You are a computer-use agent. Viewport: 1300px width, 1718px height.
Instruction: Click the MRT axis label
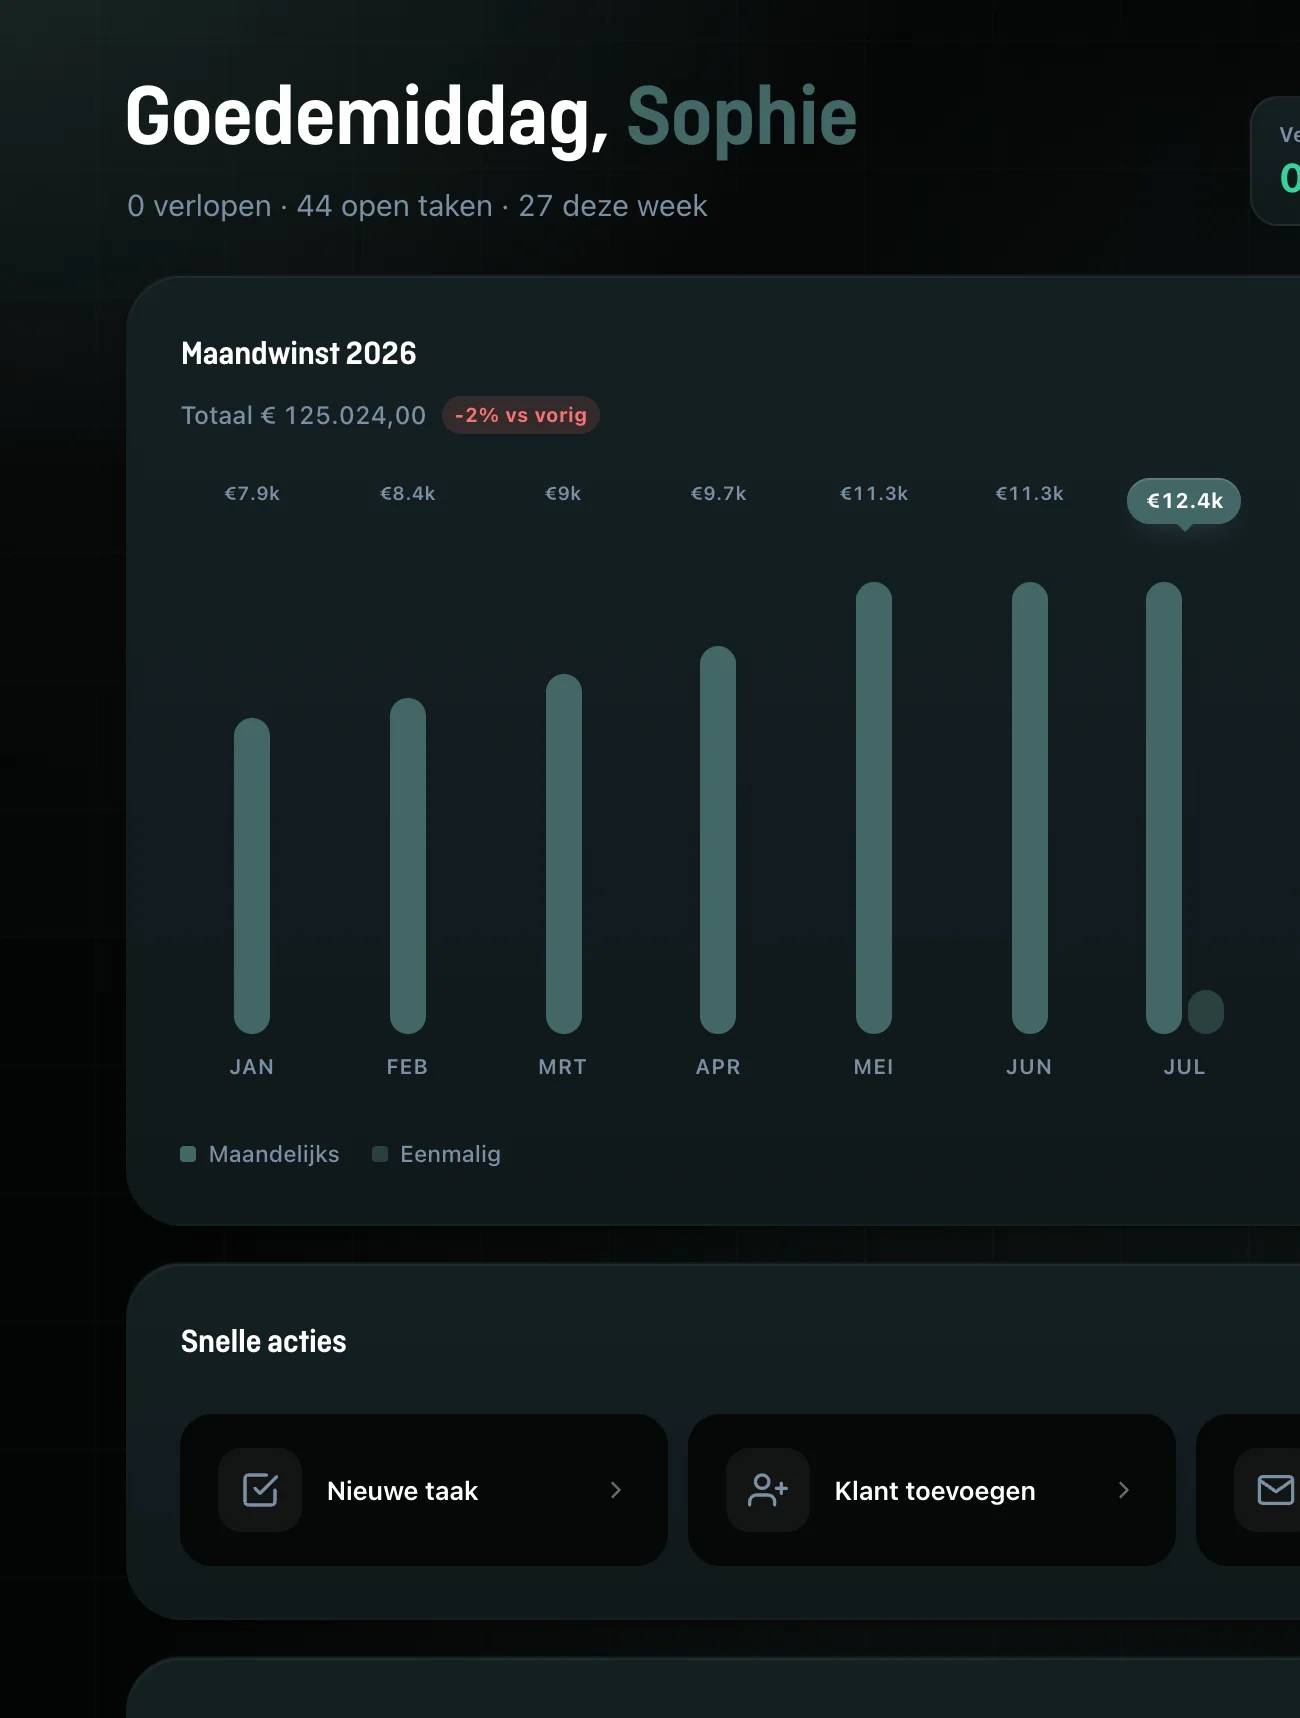point(563,1067)
